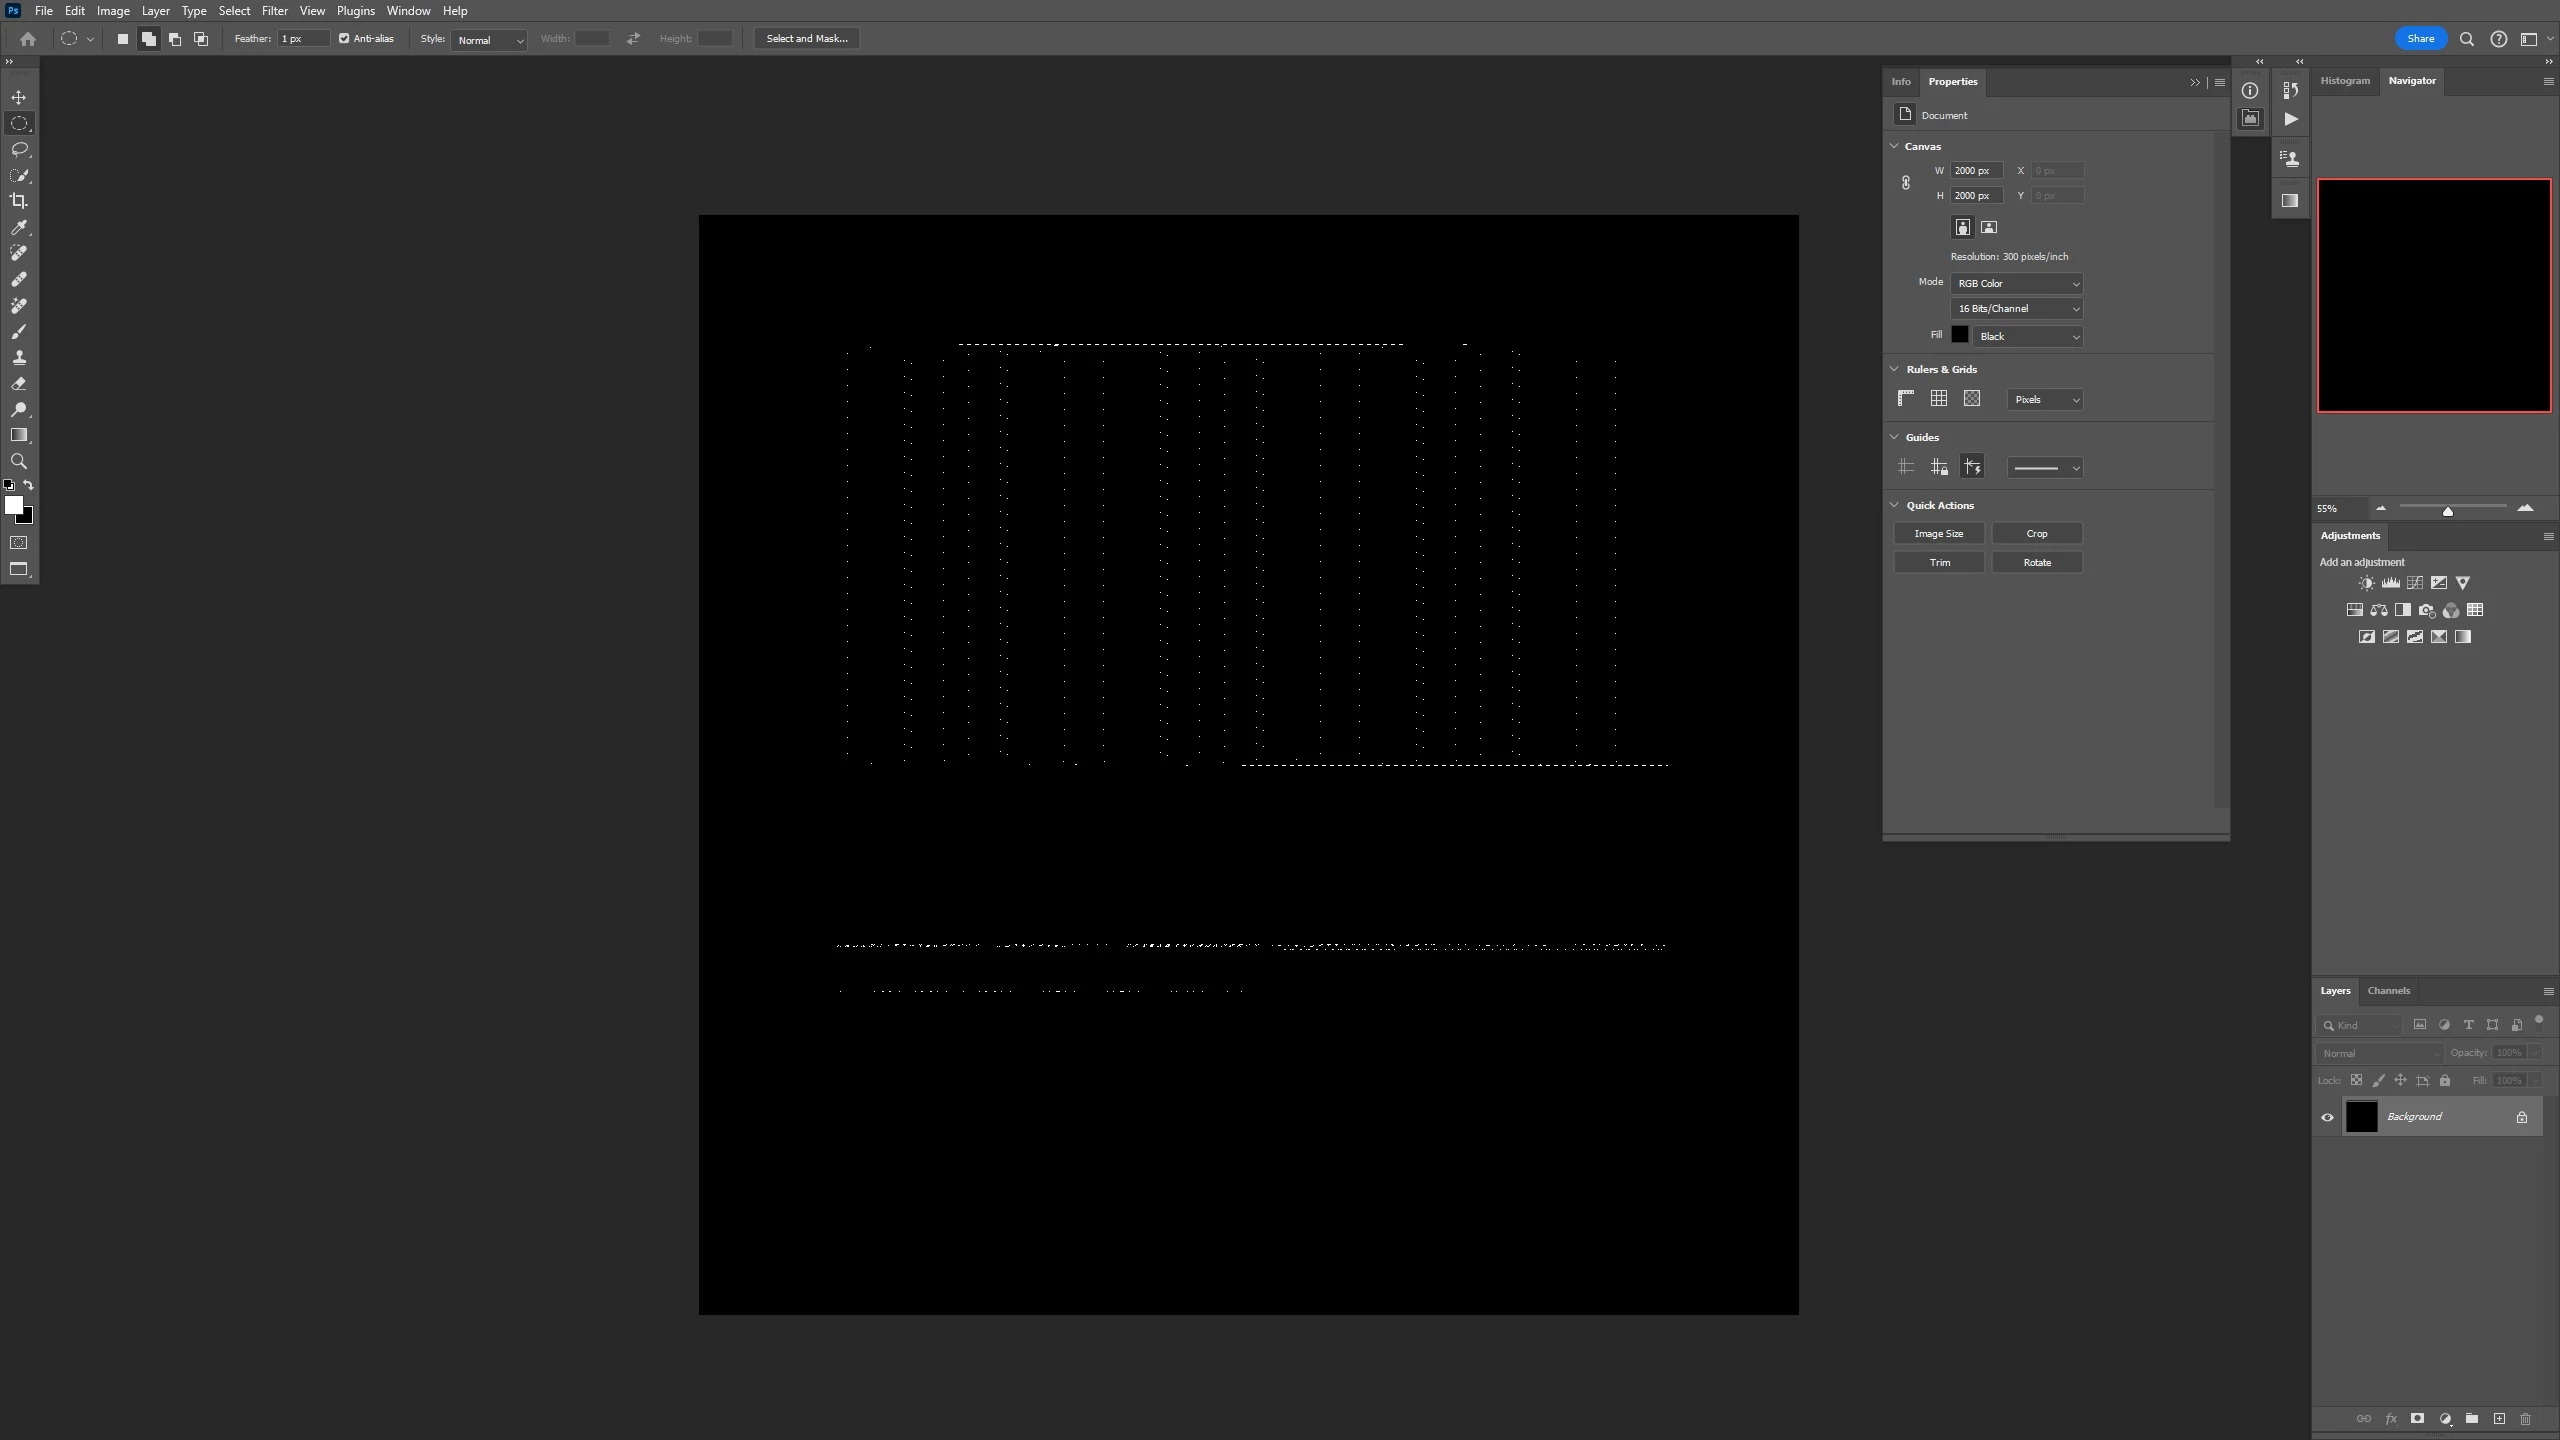Select the Crop tool

coord(19,201)
